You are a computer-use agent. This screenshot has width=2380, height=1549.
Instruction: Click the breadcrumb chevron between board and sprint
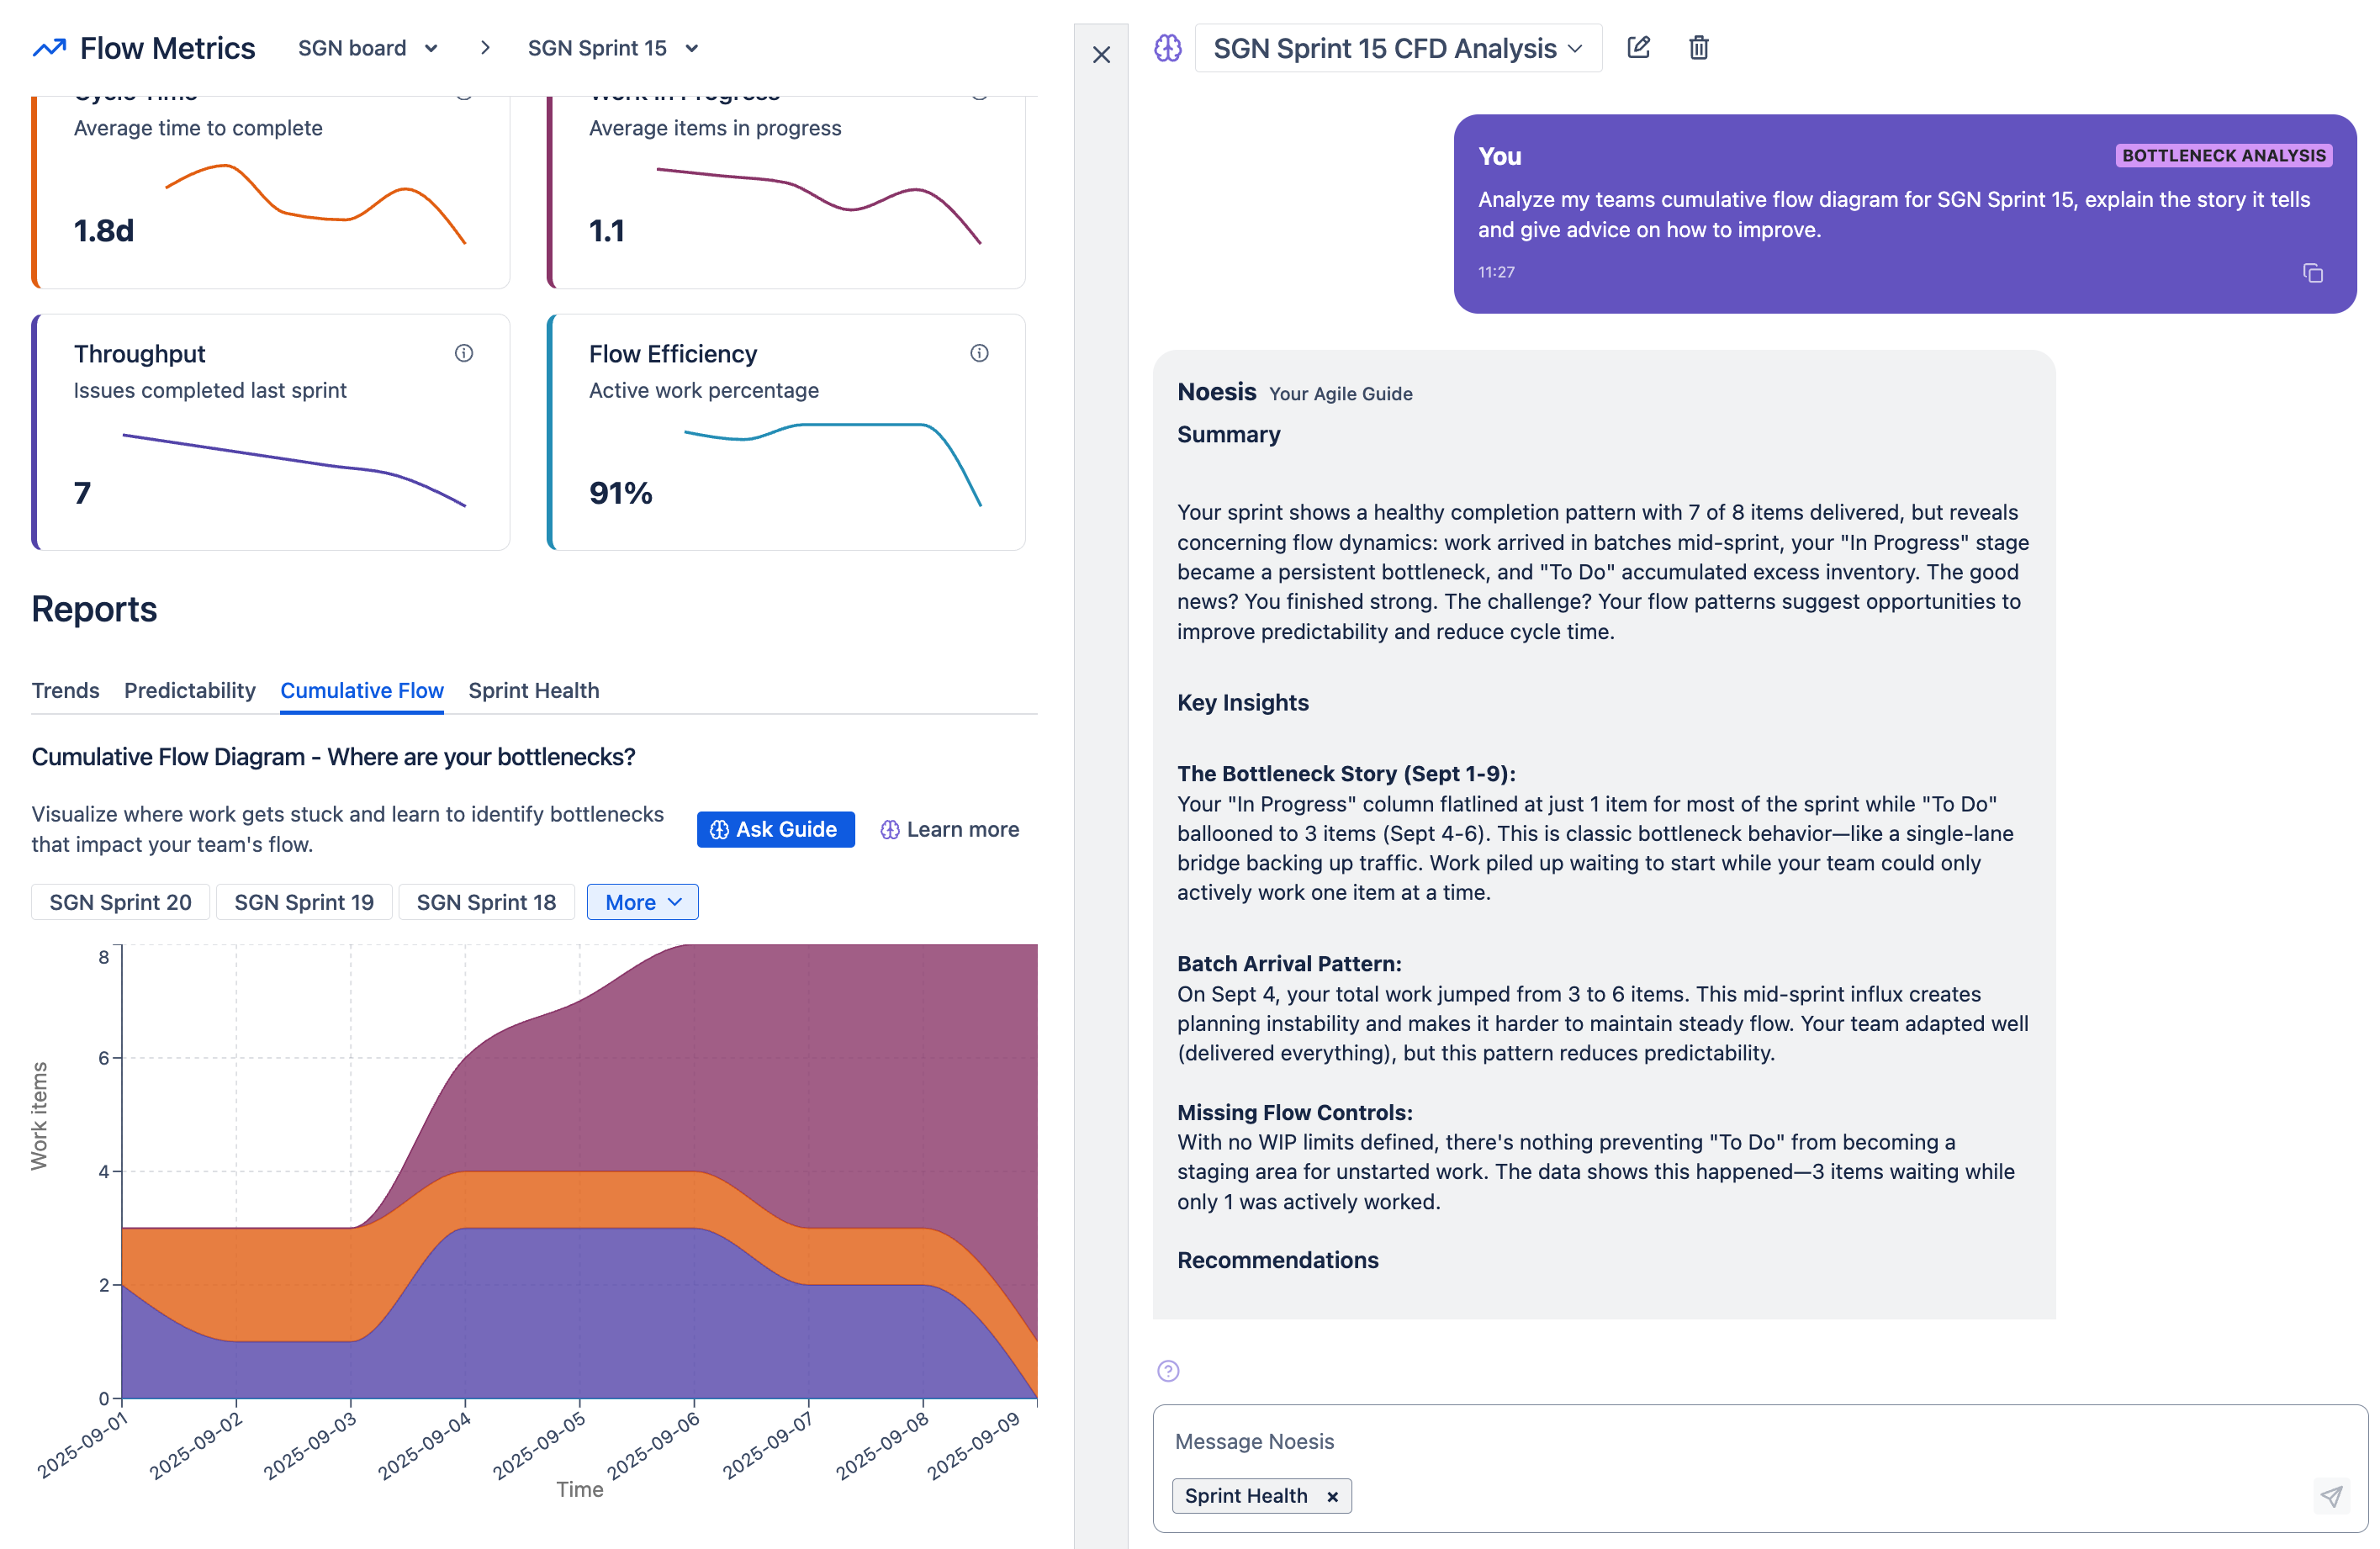pos(485,48)
